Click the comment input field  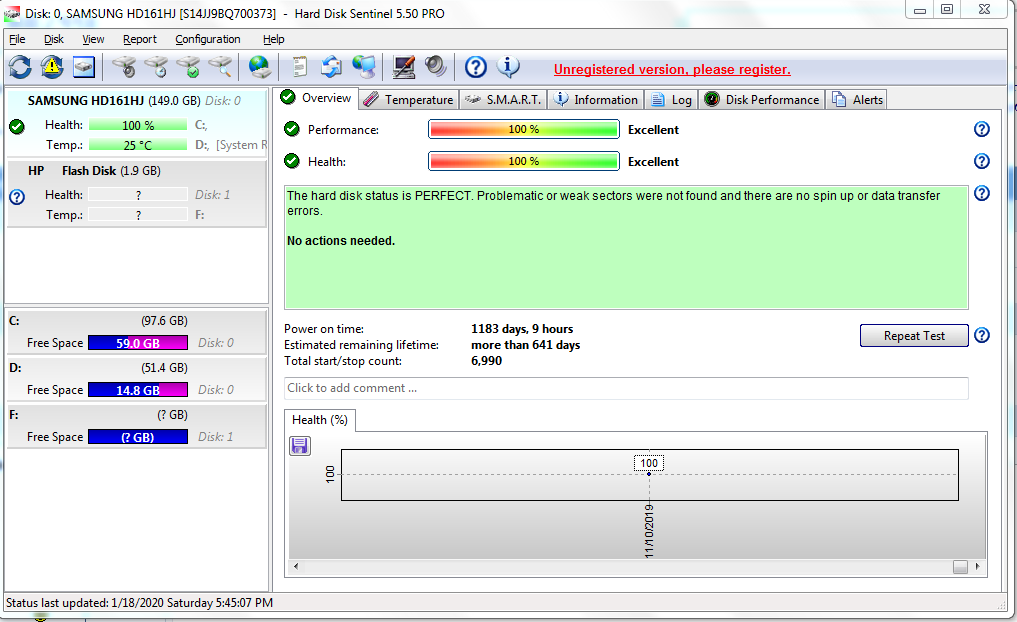[x=626, y=388]
